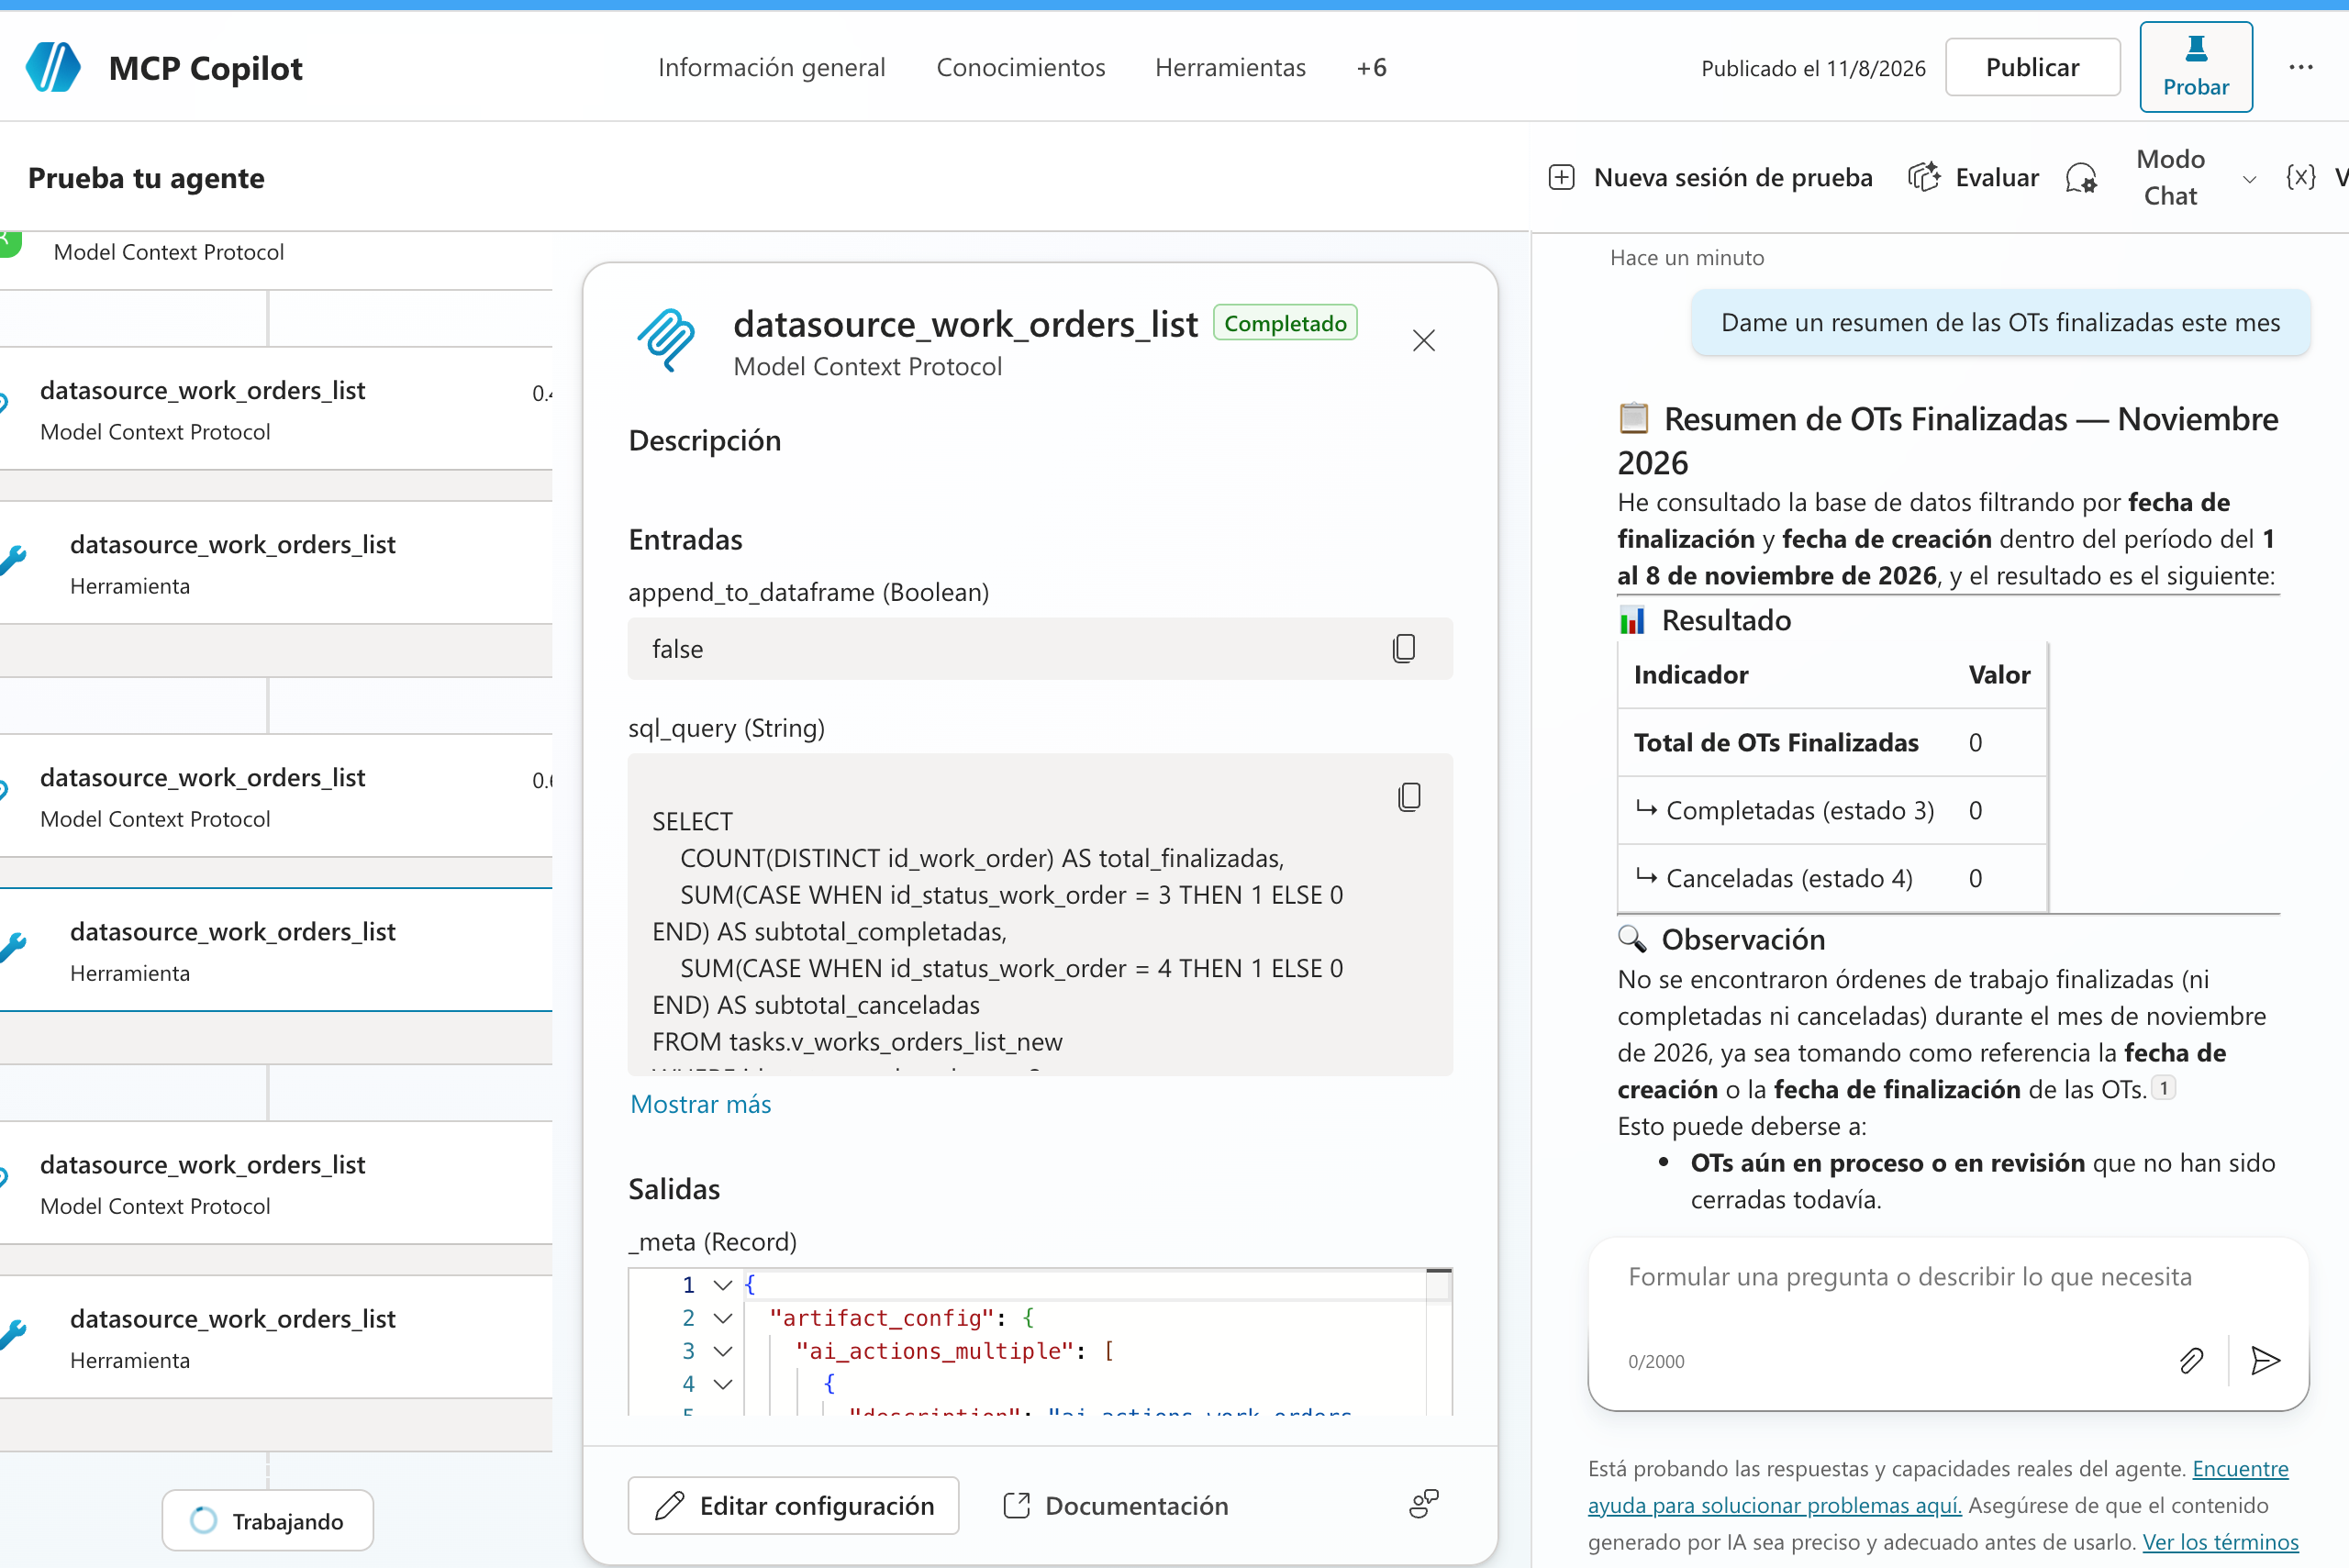Click the Evaluar sparkle icon
The height and width of the screenshot is (1568, 2349).
click(x=1924, y=177)
